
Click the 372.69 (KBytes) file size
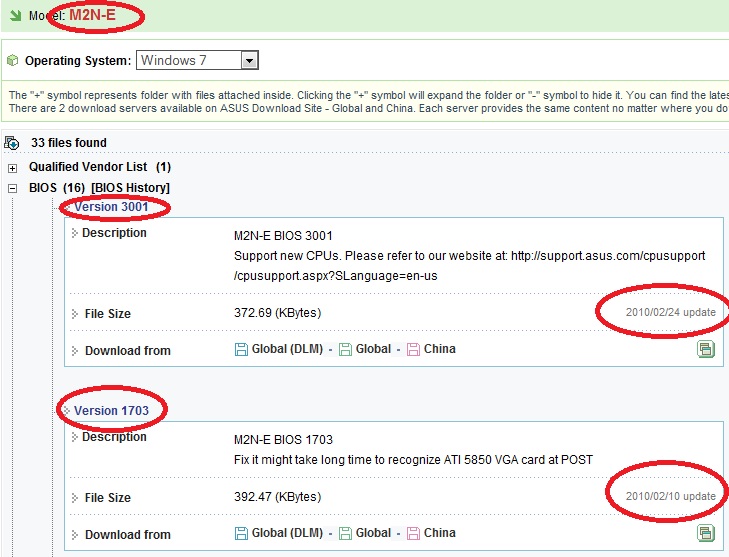(x=278, y=312)
